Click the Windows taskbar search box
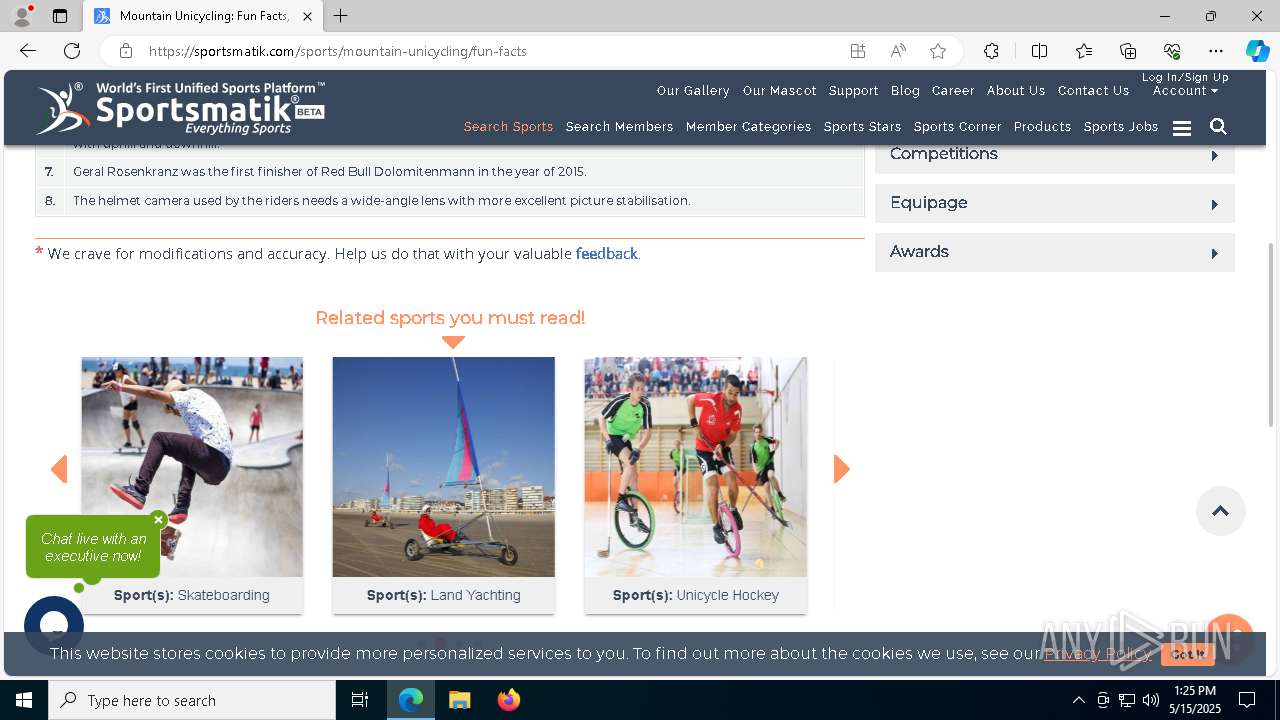1280x720 pixels. (x=192, y=700)
